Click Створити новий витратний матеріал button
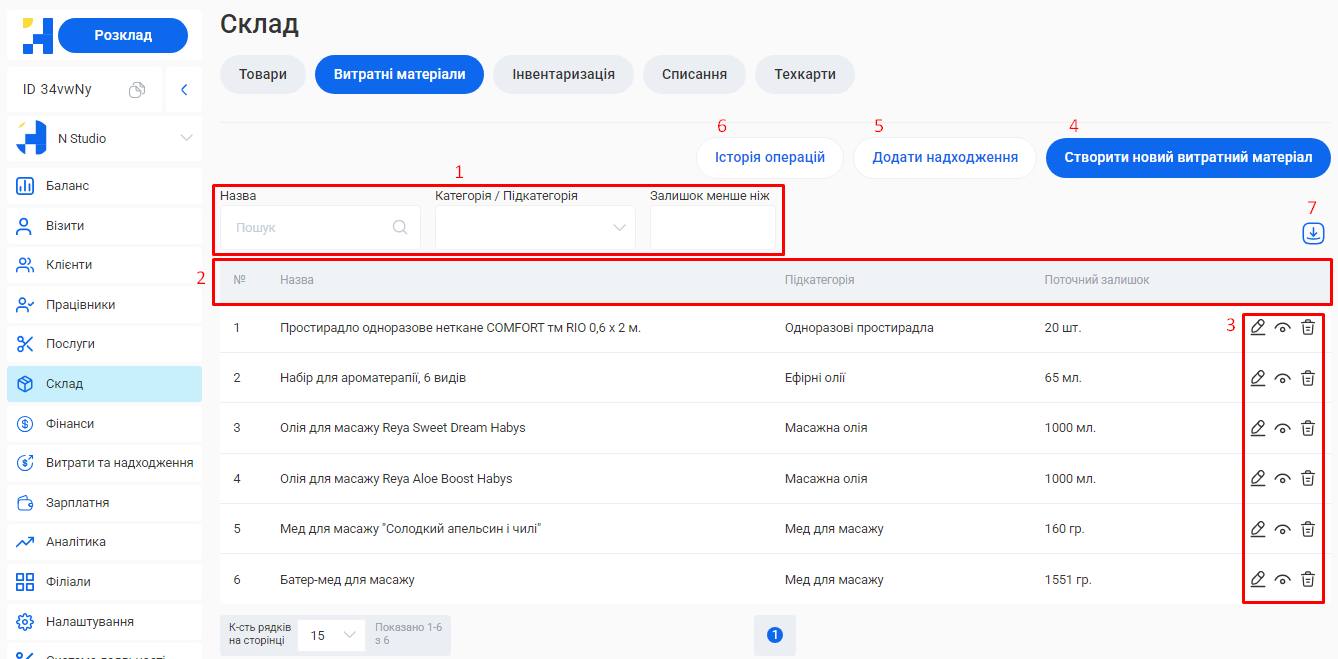The height and width of the screenshot is (659, 1338). click(1188, 158)
